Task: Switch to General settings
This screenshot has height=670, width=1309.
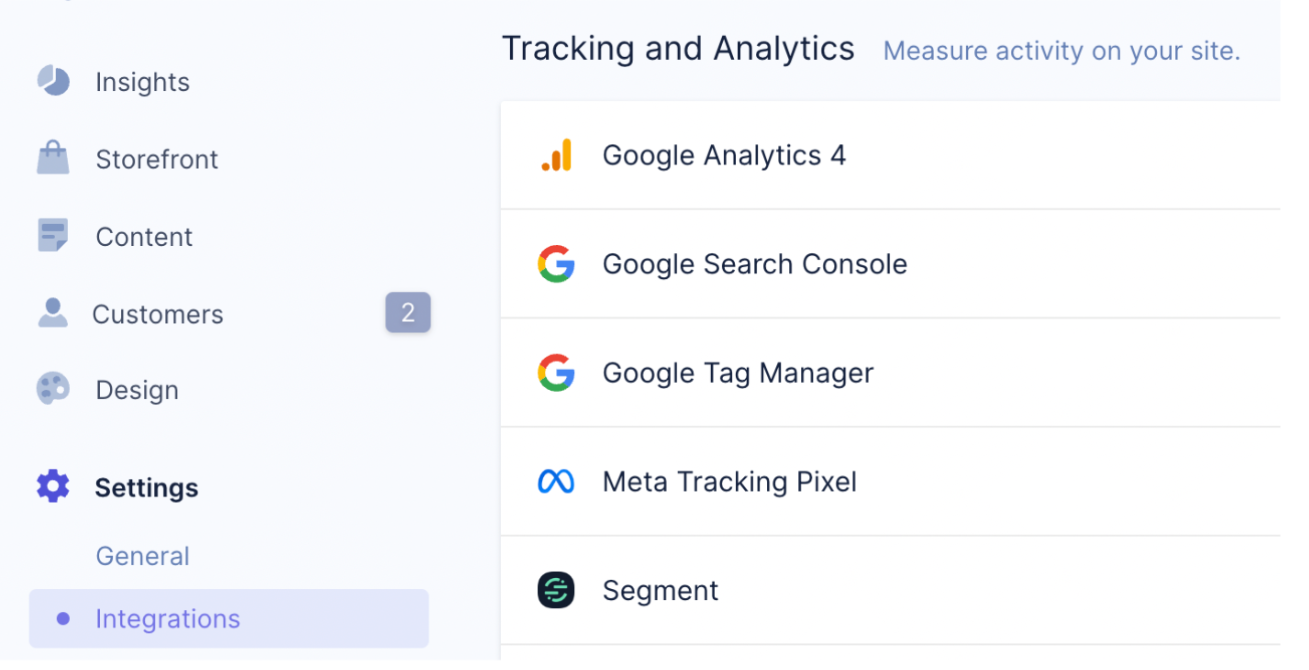Action: pyautogui.click(x=142, y=555)
